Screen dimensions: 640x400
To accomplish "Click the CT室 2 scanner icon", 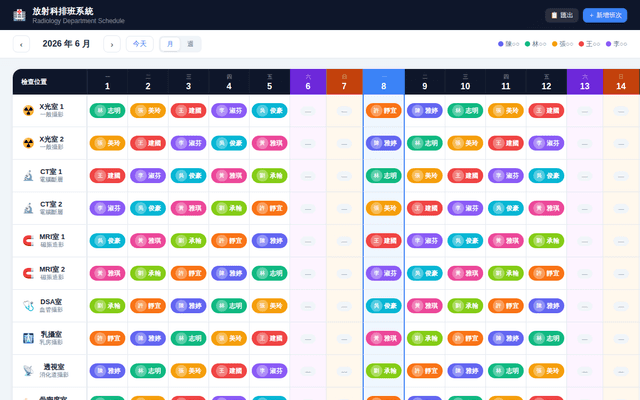I will click(28, 209).
